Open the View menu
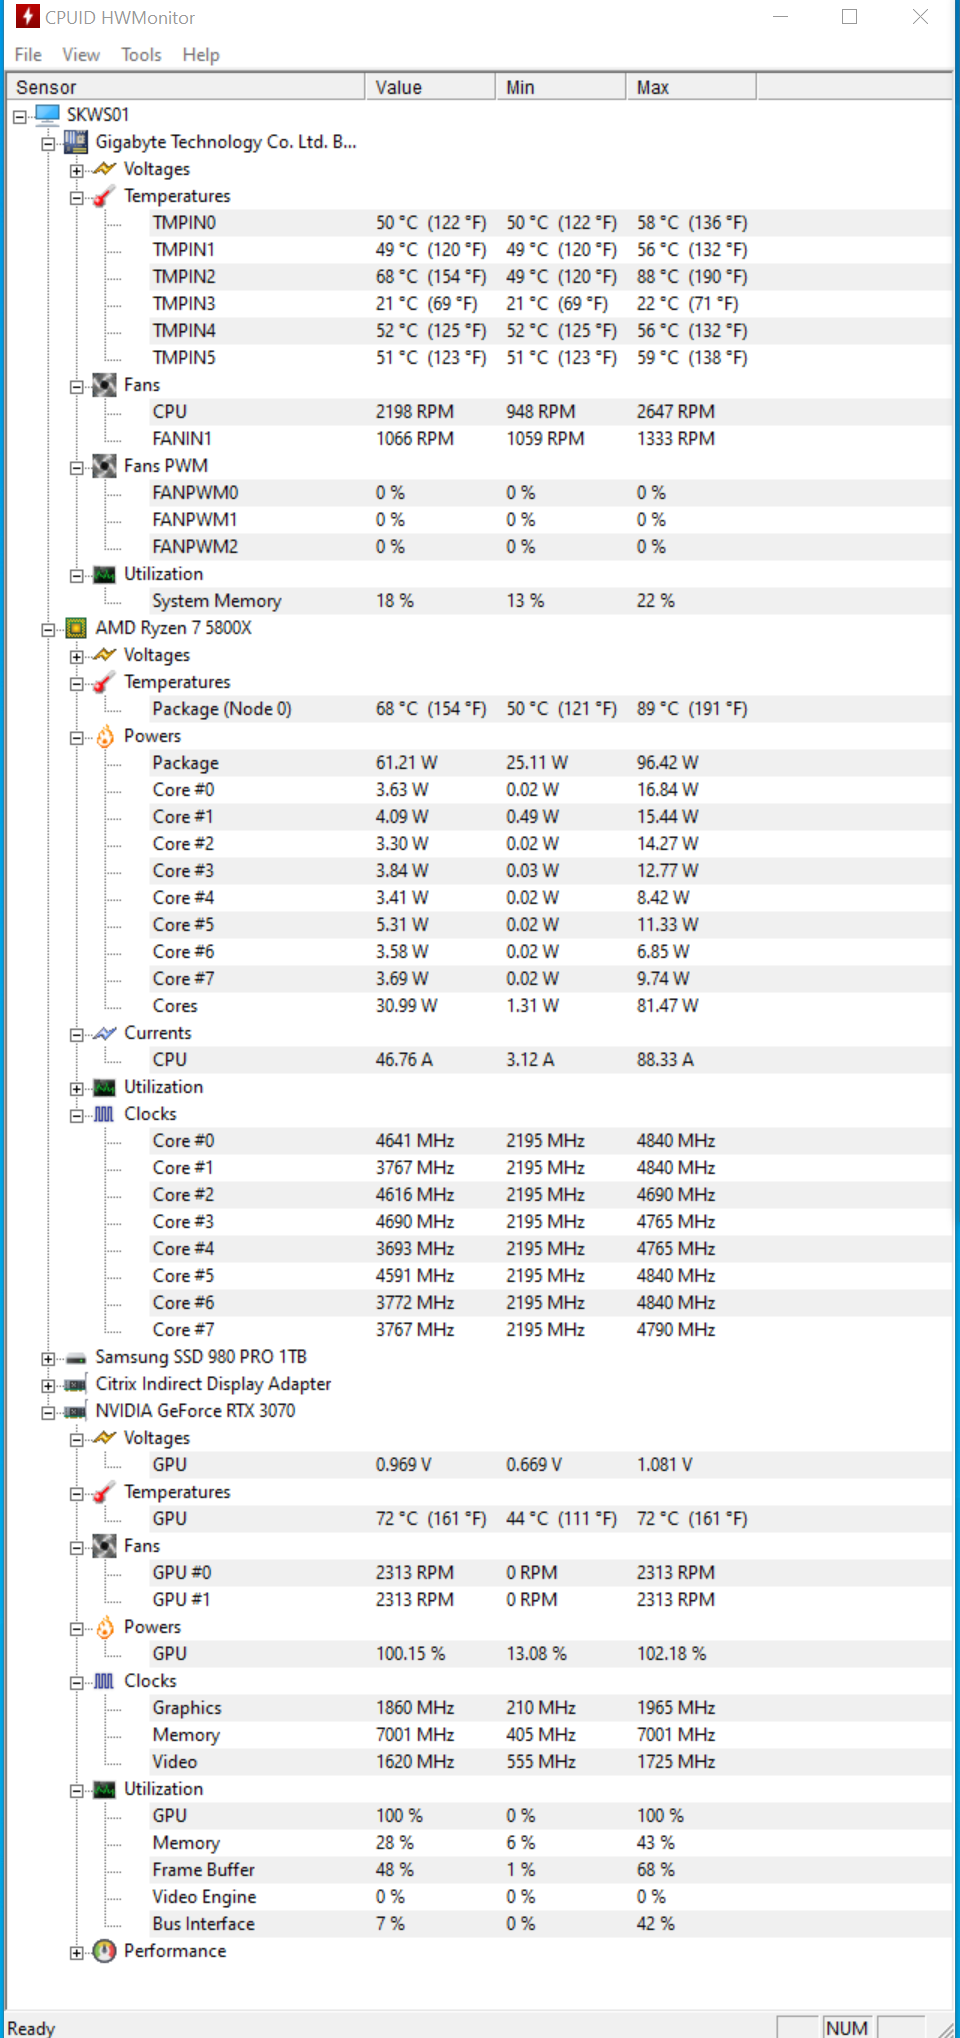This screenshot has width=960, height=2038. tap(81, 55)
